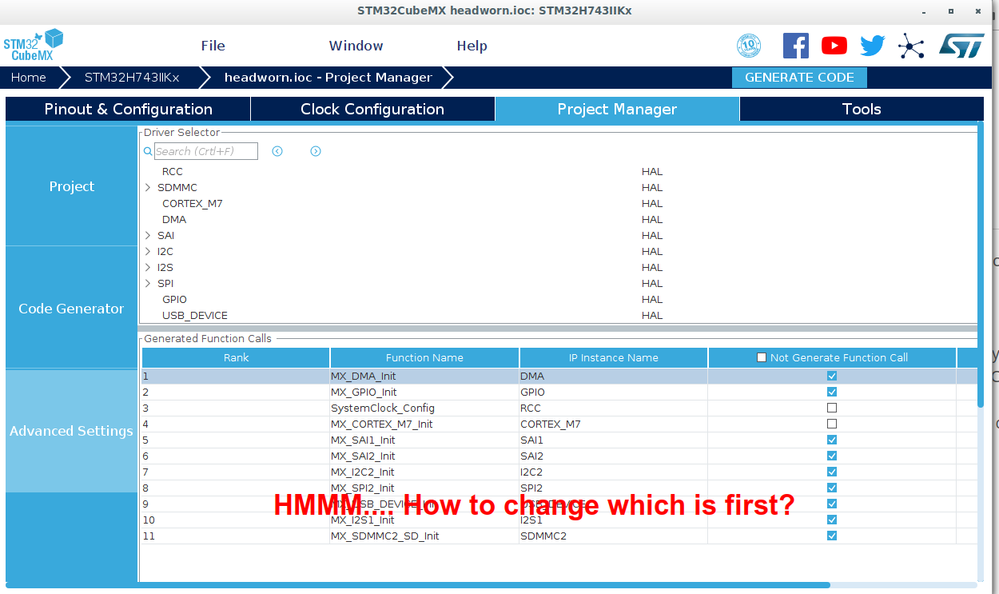The image size is (999, 594).
Task: Click the vertical scrollbar on the right
Action: [981, 264]
